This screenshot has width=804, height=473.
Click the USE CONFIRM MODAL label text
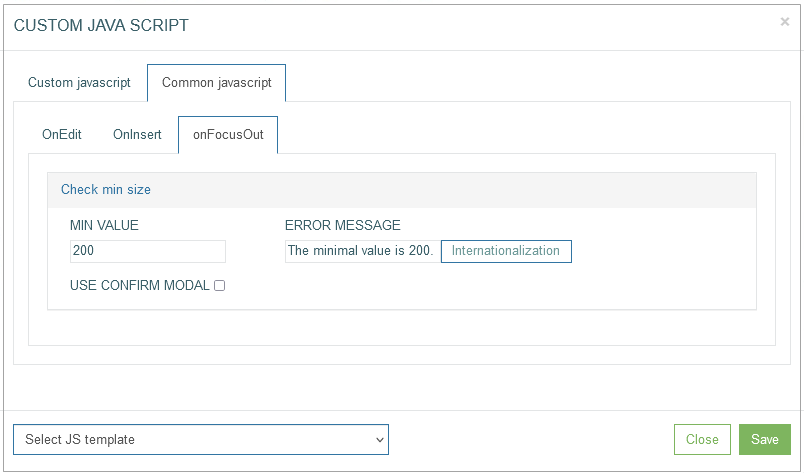click(x=139, y=286)
